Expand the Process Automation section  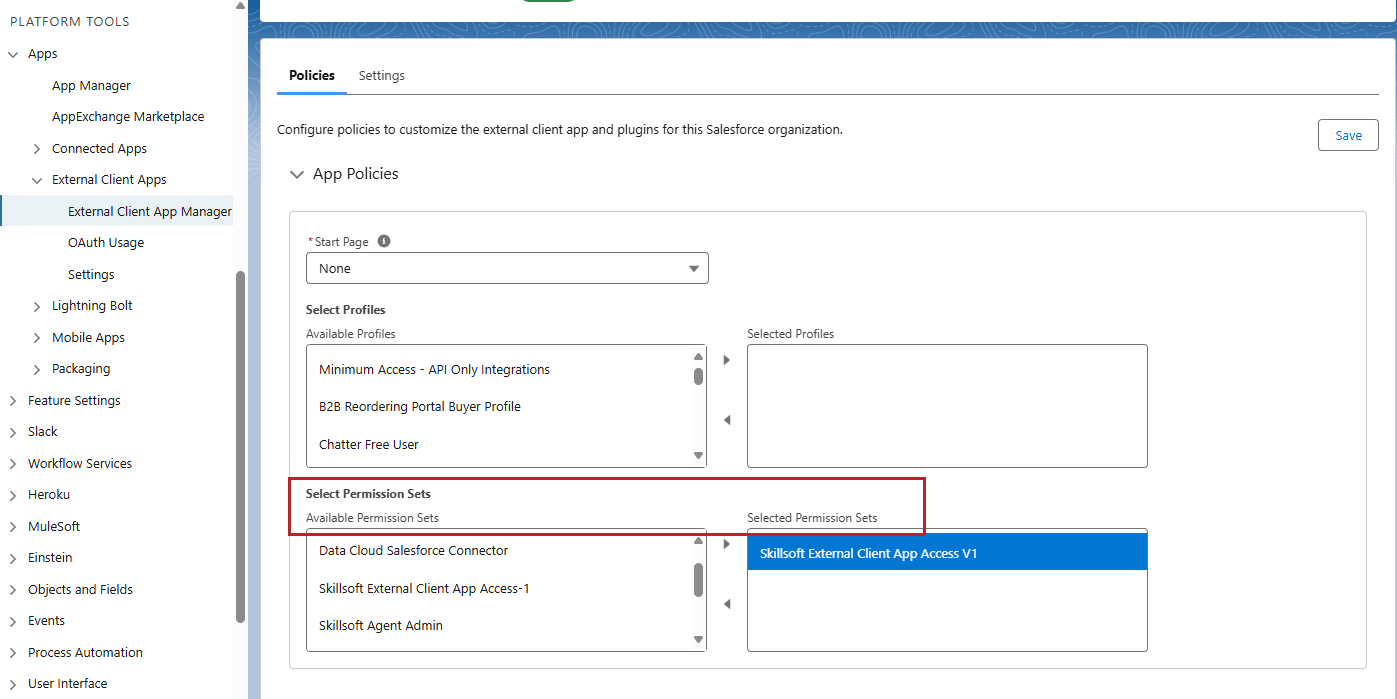pos(13,653)
